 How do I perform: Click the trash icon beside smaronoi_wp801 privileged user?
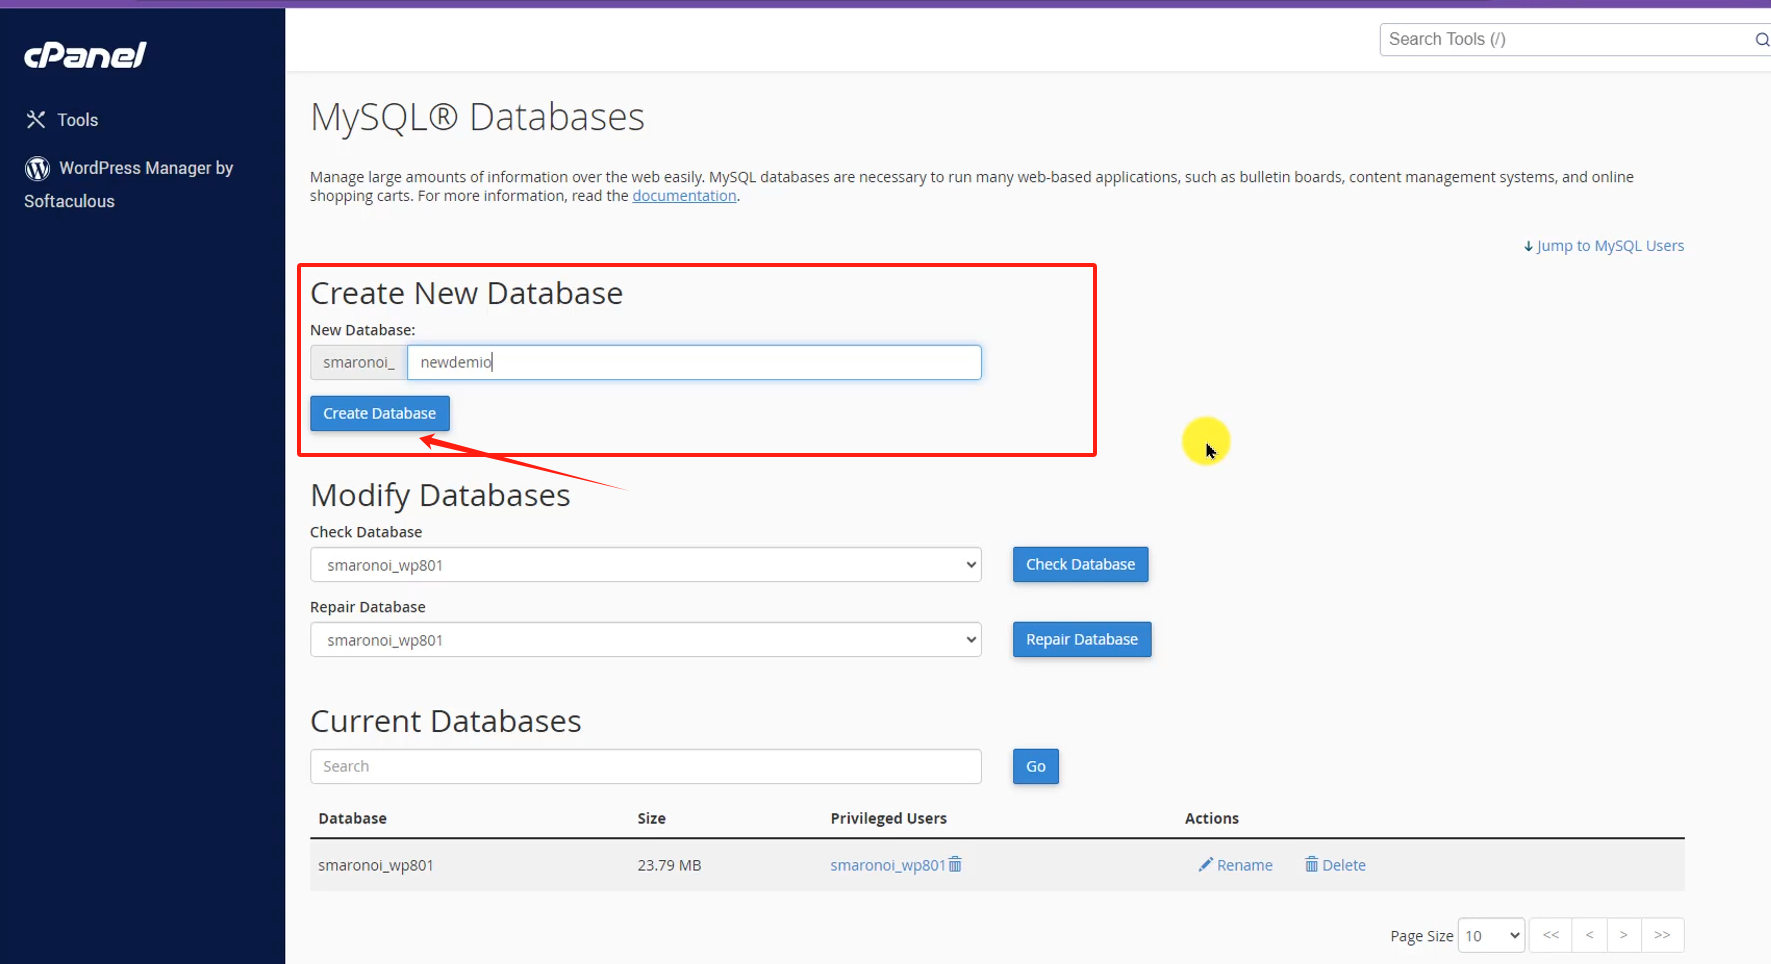click(x=955, y=864)
